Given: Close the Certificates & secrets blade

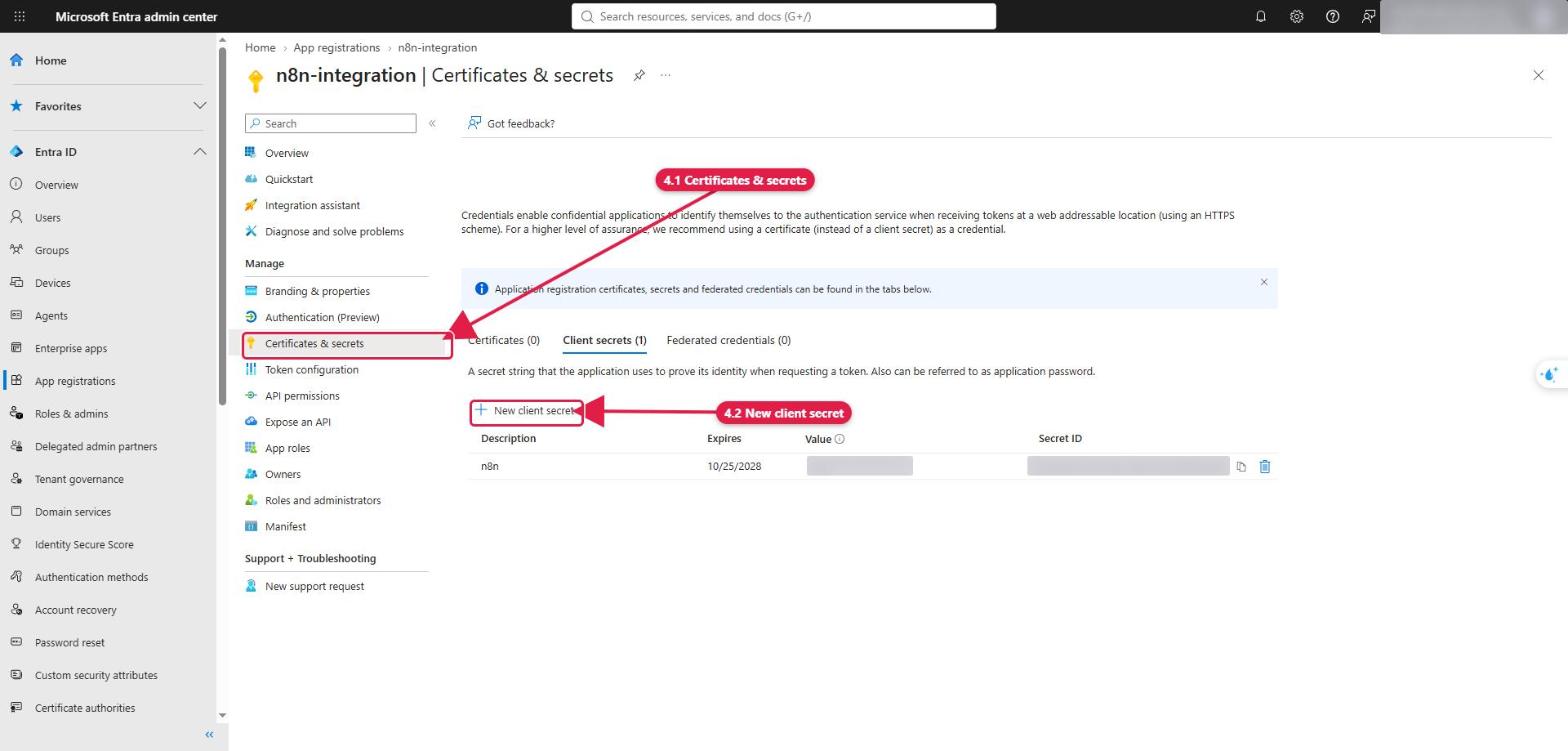Looking at the screenshot, I should [x=1538, y=75].
